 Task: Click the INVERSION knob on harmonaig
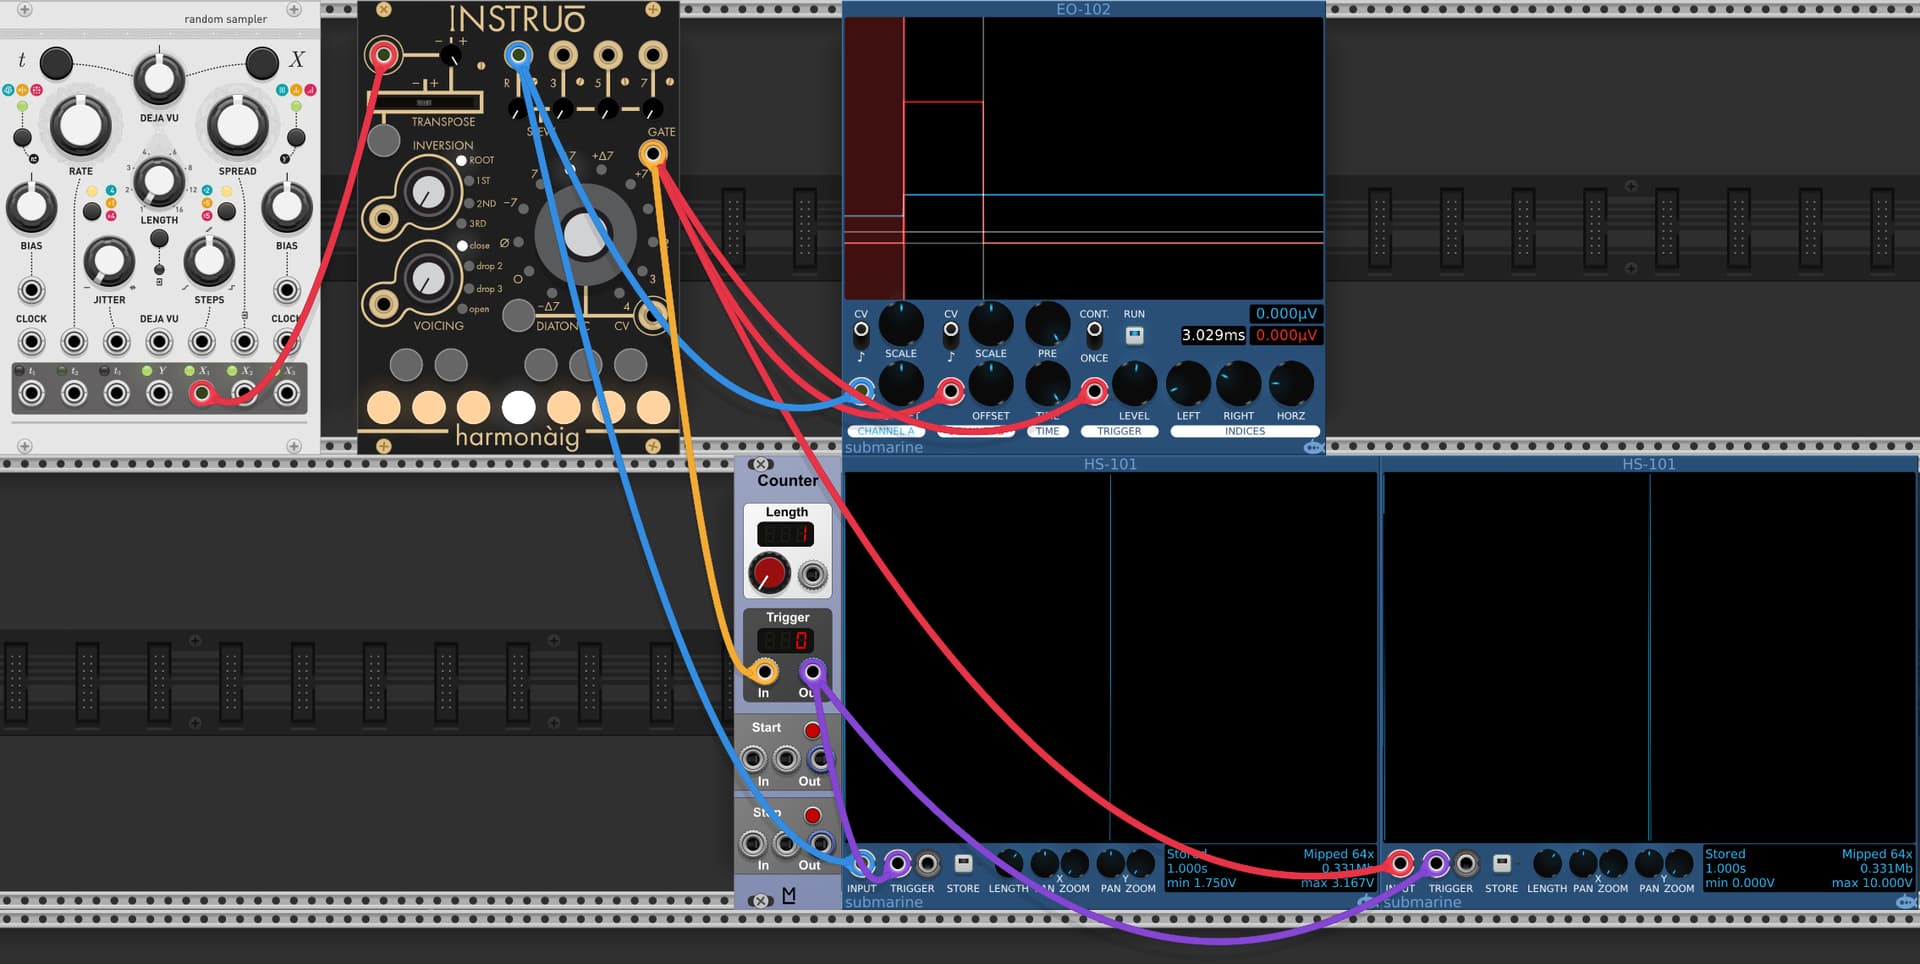point(428,194)
